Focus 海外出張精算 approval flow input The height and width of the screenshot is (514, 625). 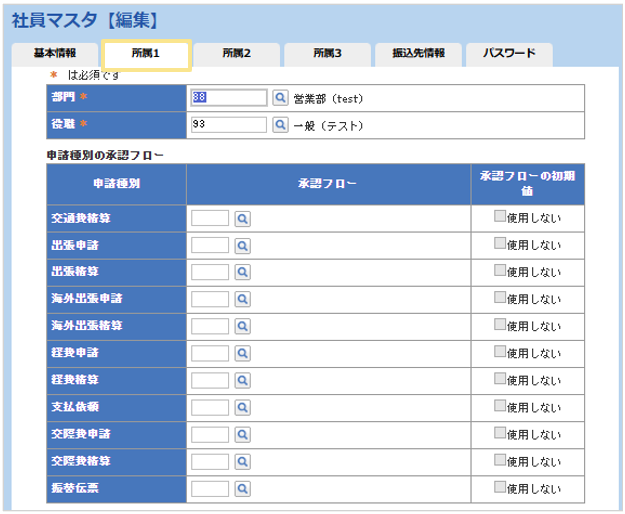(x=210, y=326)
